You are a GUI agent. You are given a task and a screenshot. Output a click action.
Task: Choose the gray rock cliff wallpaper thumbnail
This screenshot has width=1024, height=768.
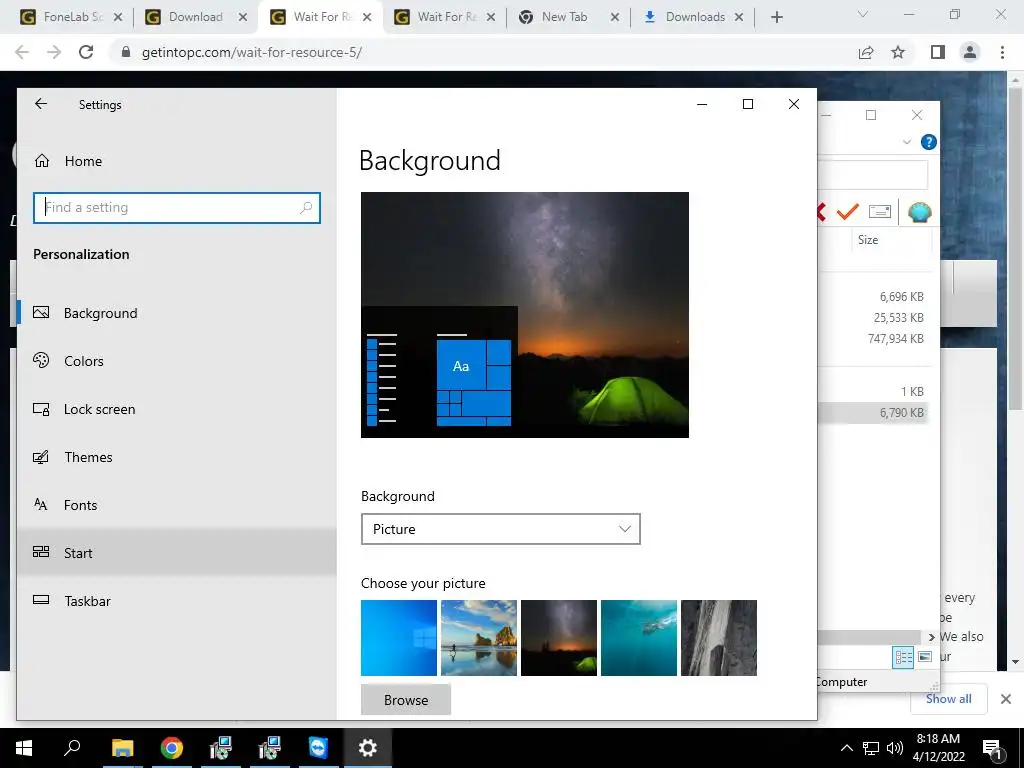(719, 638)
